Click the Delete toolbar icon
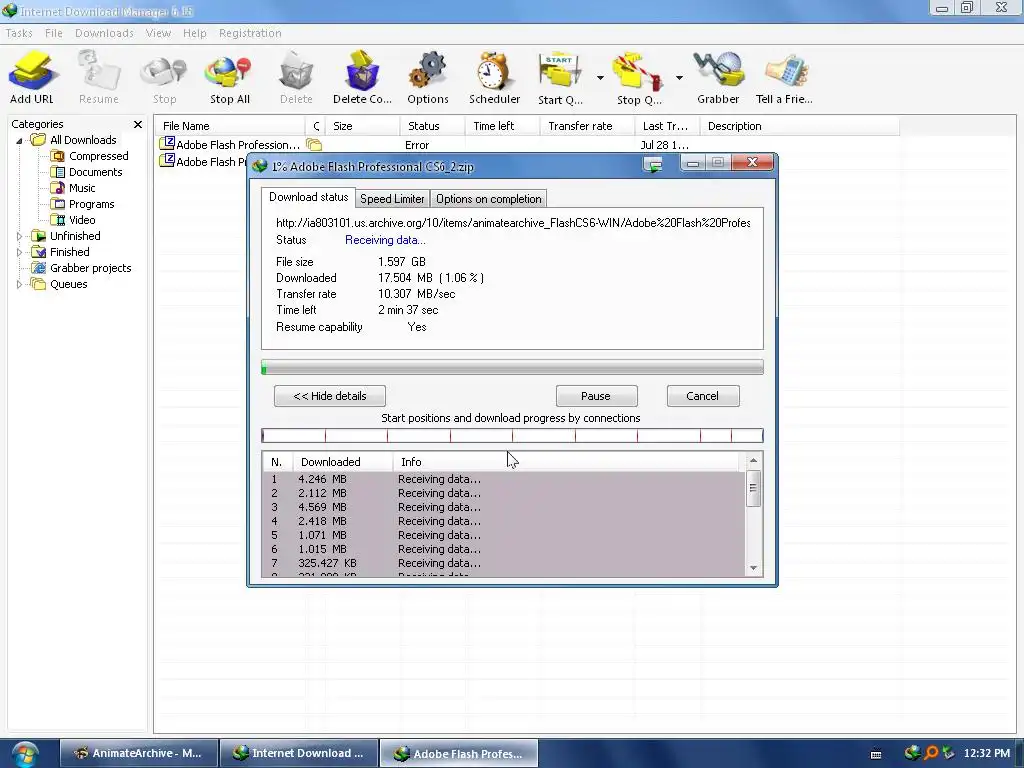Image resolution: width=1024 pixels, height=768 pixels. (296, 78)
